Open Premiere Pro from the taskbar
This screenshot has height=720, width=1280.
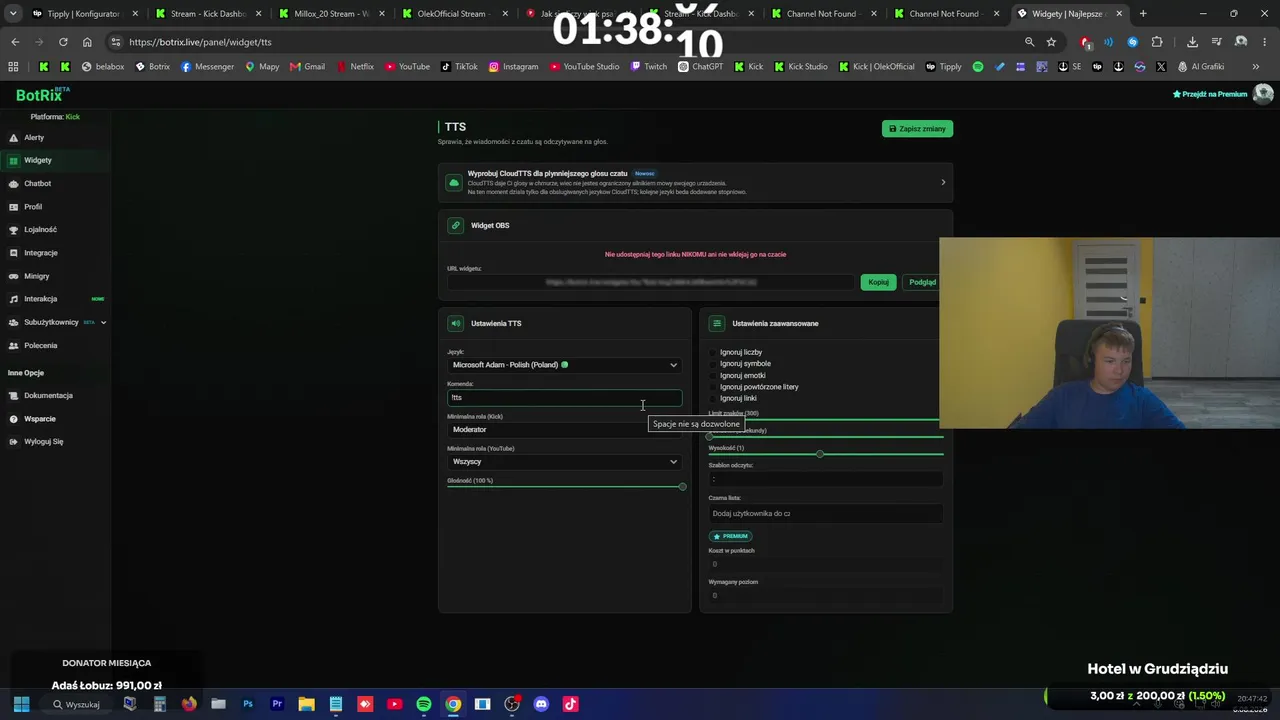click(x=277, y=704)
